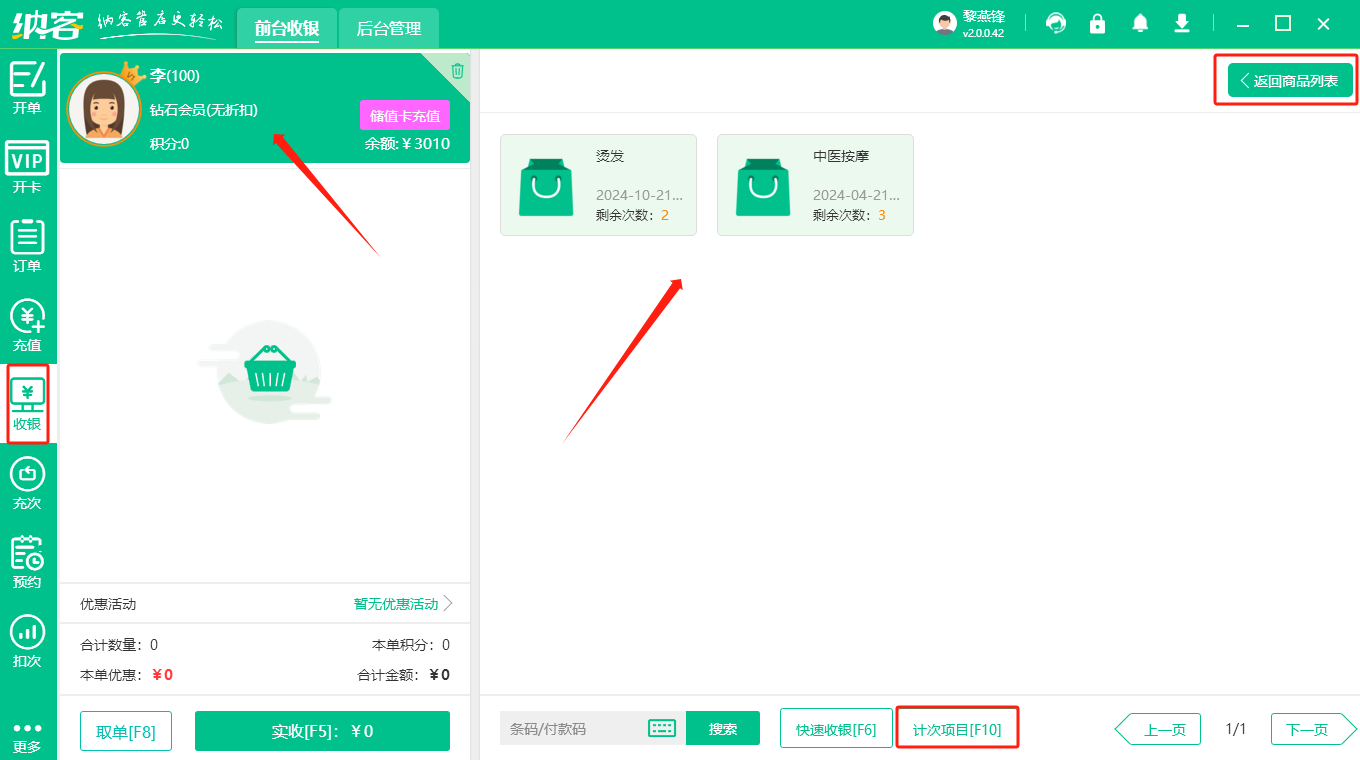Open the 充次 sidebar icon
Viewport: 1360px width, 760px height.
pos(28,483)
